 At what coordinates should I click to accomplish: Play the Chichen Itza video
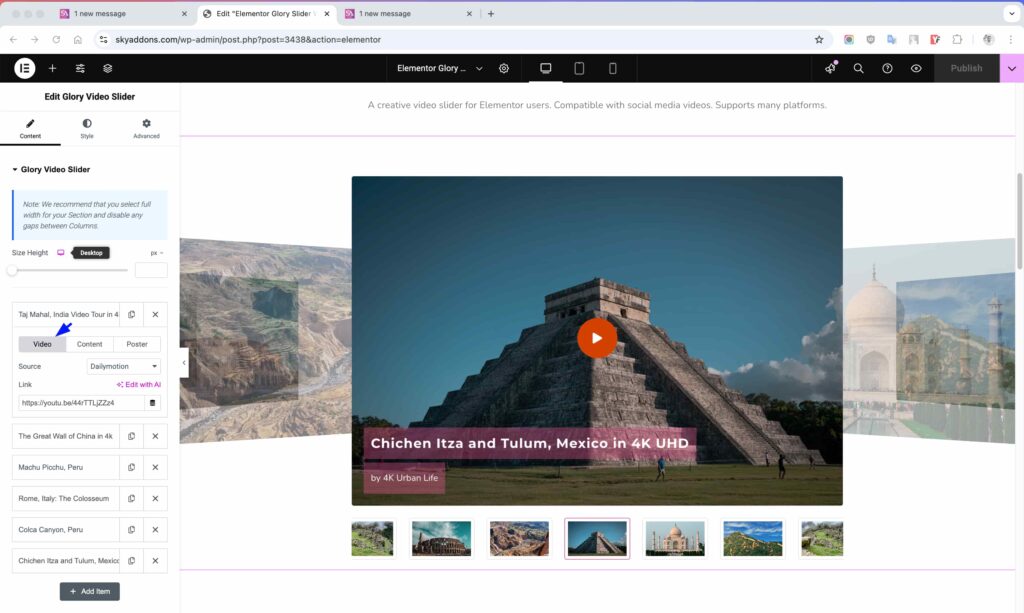597,338
